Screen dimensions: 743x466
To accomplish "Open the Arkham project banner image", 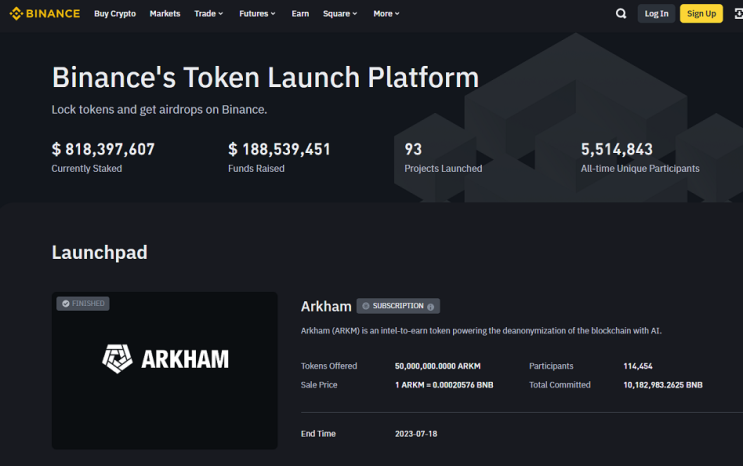I will click(164, 371).
